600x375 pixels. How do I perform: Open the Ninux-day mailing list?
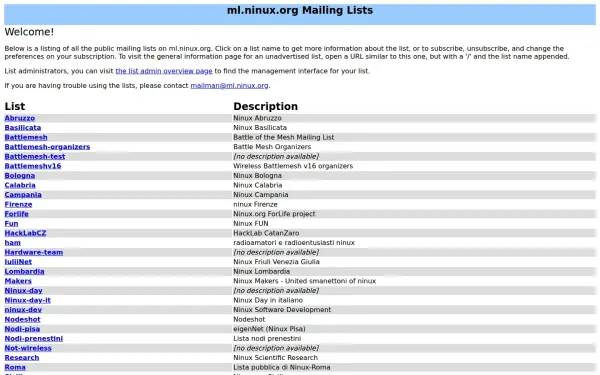pos(23,290)
